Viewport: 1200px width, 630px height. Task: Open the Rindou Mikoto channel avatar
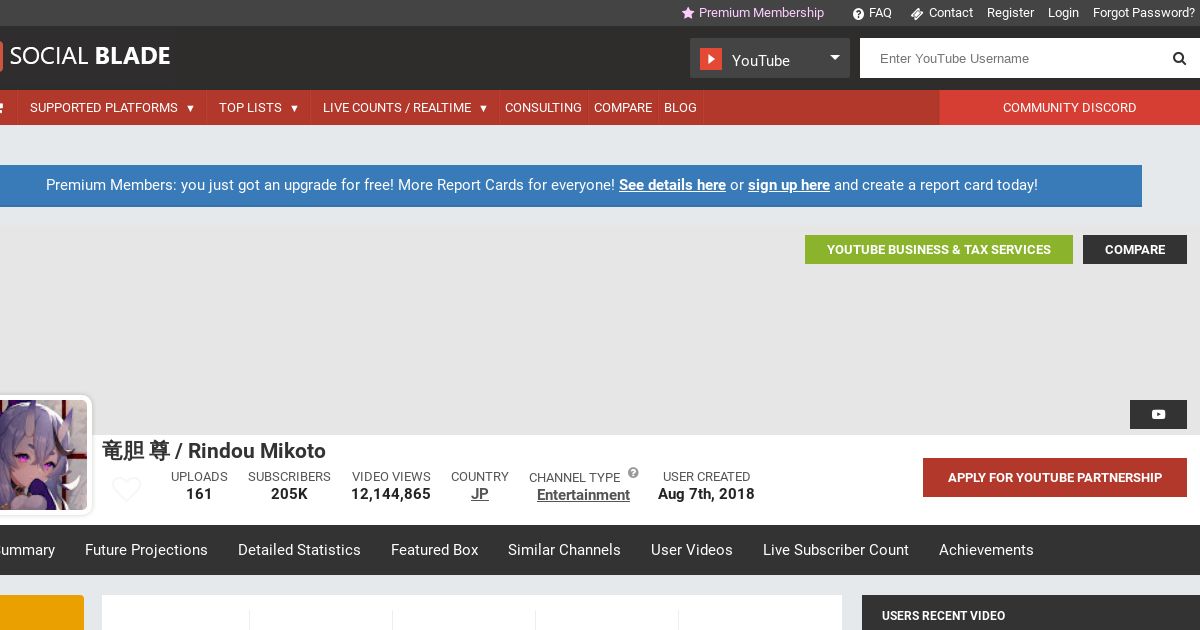pyautogui.click(x=43, y=455)
